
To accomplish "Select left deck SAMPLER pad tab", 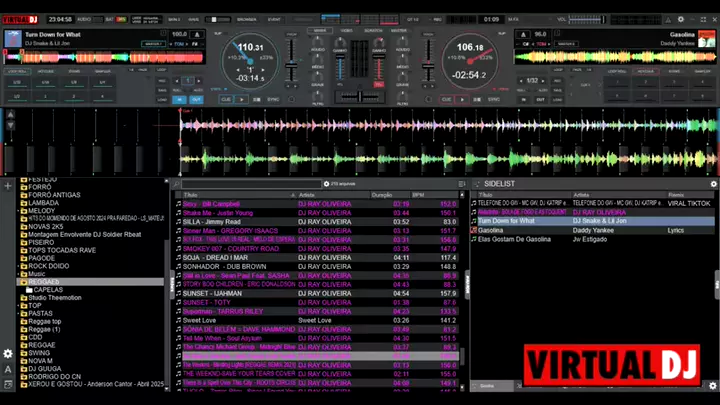I will [102, 72].
